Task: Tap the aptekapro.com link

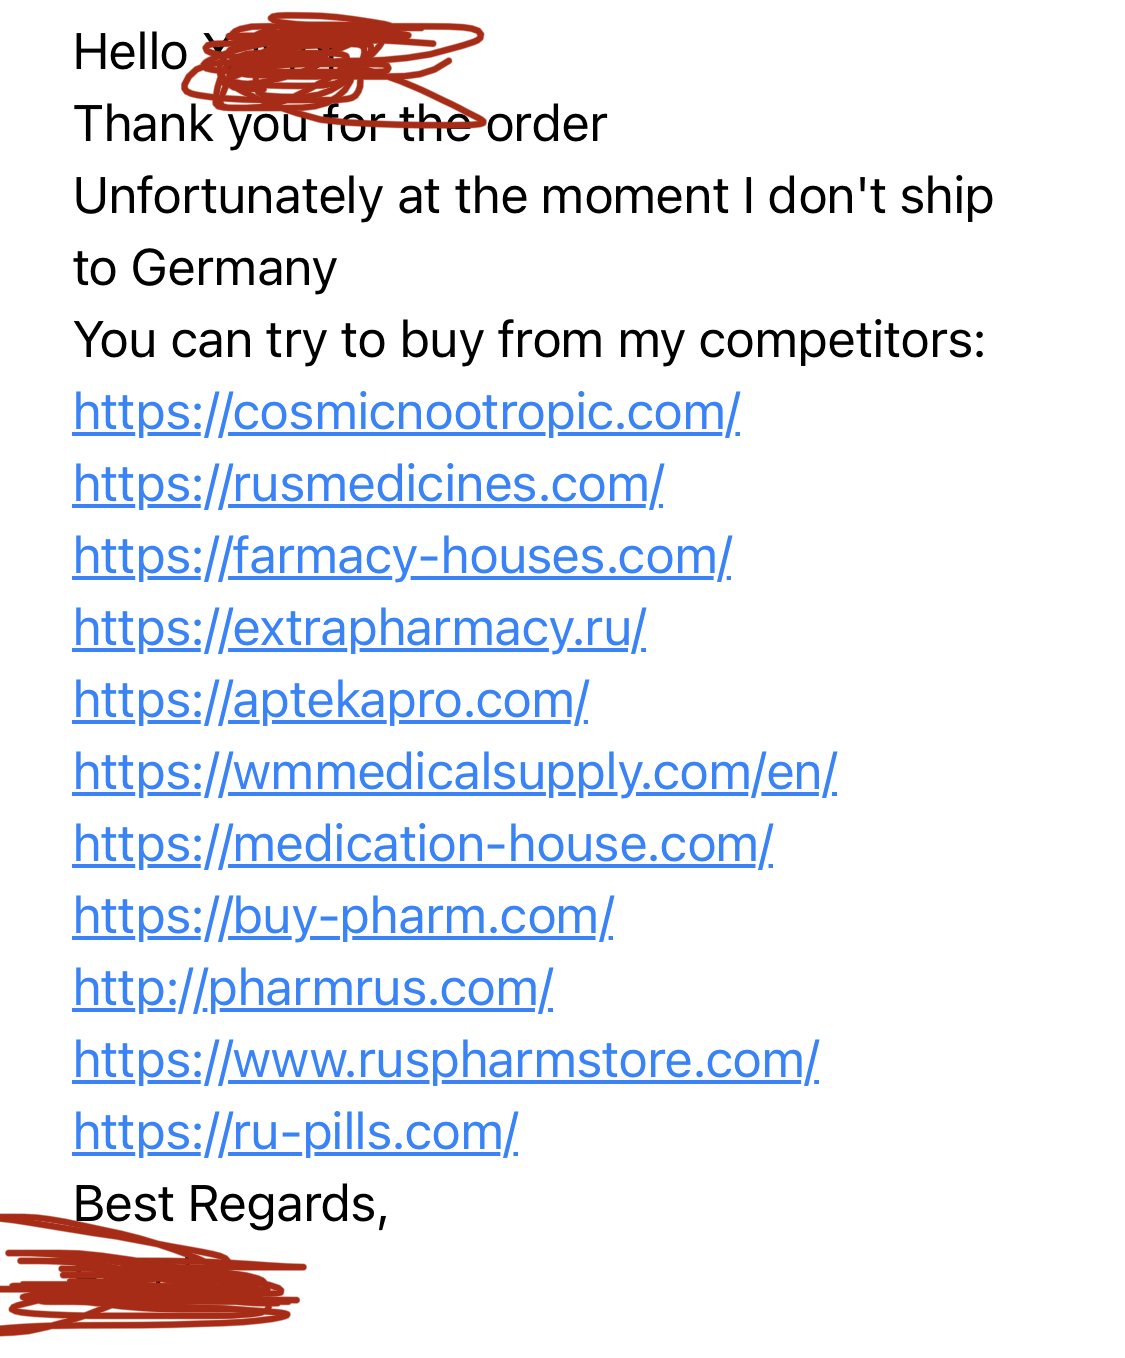Action: (331, 700)
